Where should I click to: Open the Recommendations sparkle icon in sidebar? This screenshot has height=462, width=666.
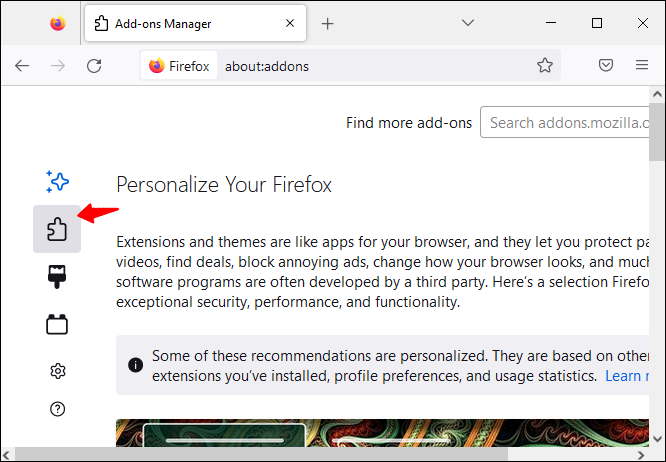(57, 182)
